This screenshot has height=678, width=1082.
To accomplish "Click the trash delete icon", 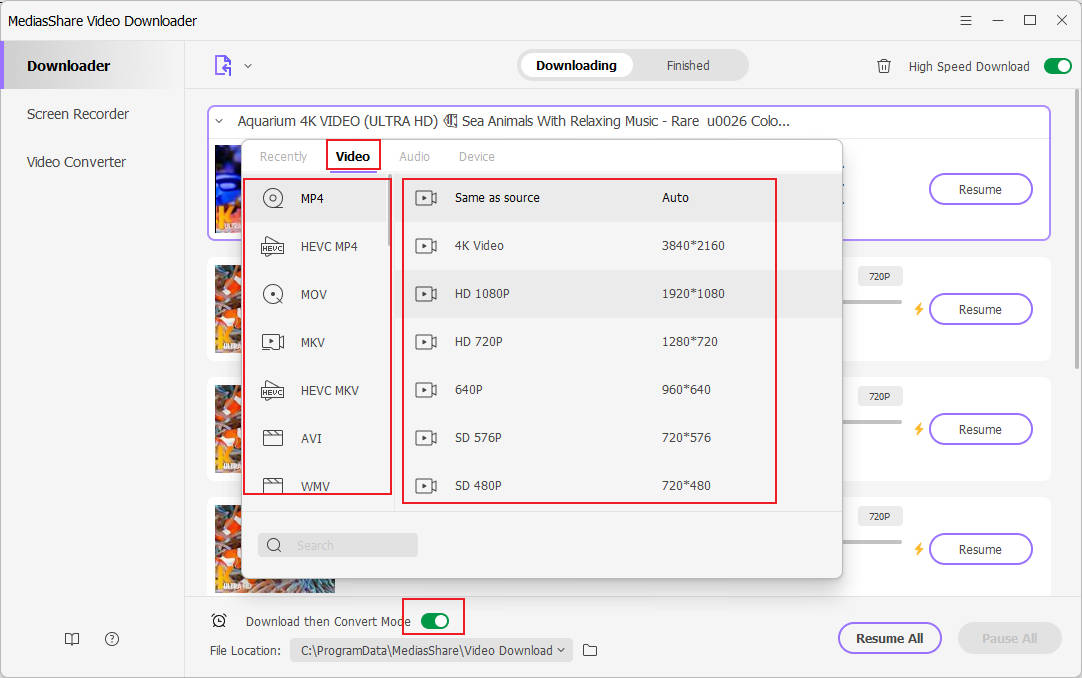I will click(x=884, y=66).
